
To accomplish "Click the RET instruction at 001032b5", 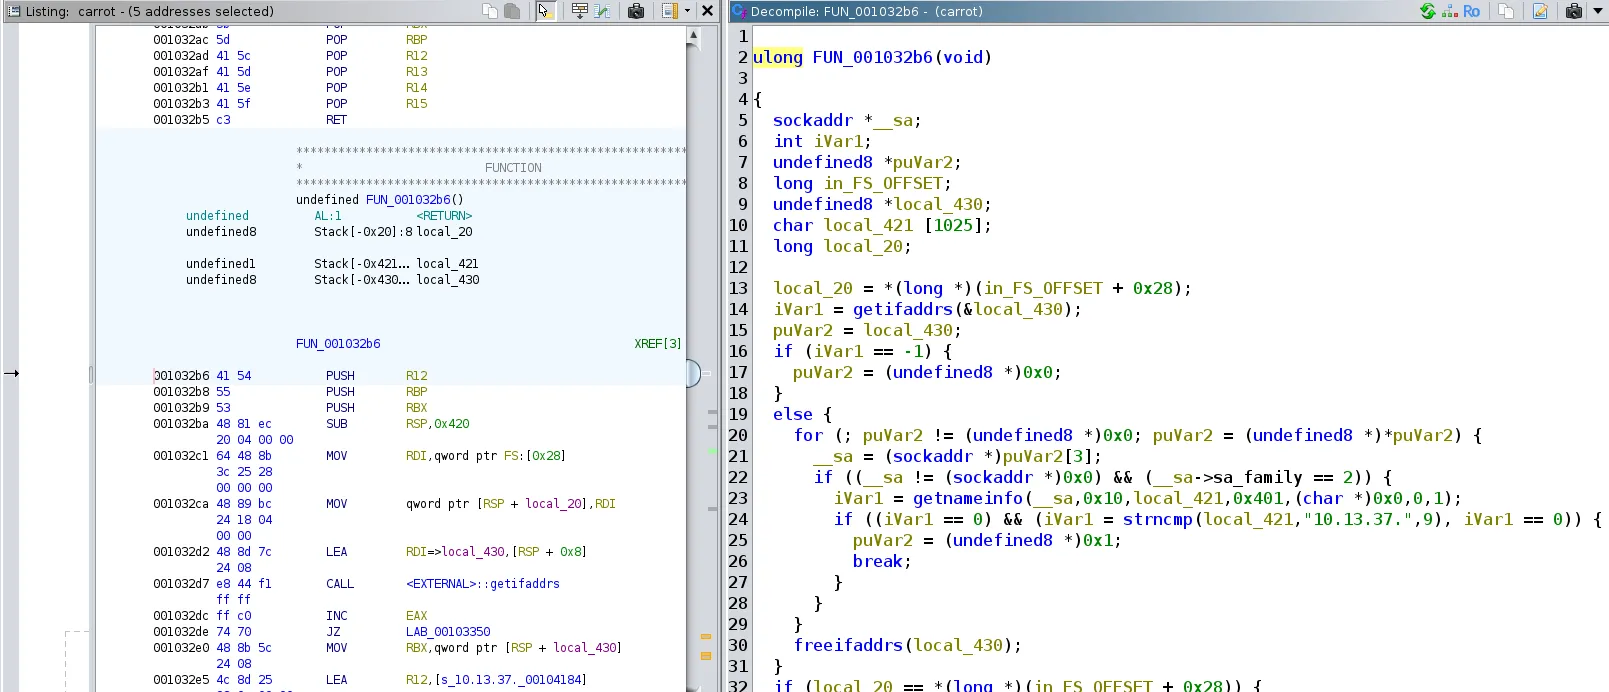I will [x=336, y=119].
